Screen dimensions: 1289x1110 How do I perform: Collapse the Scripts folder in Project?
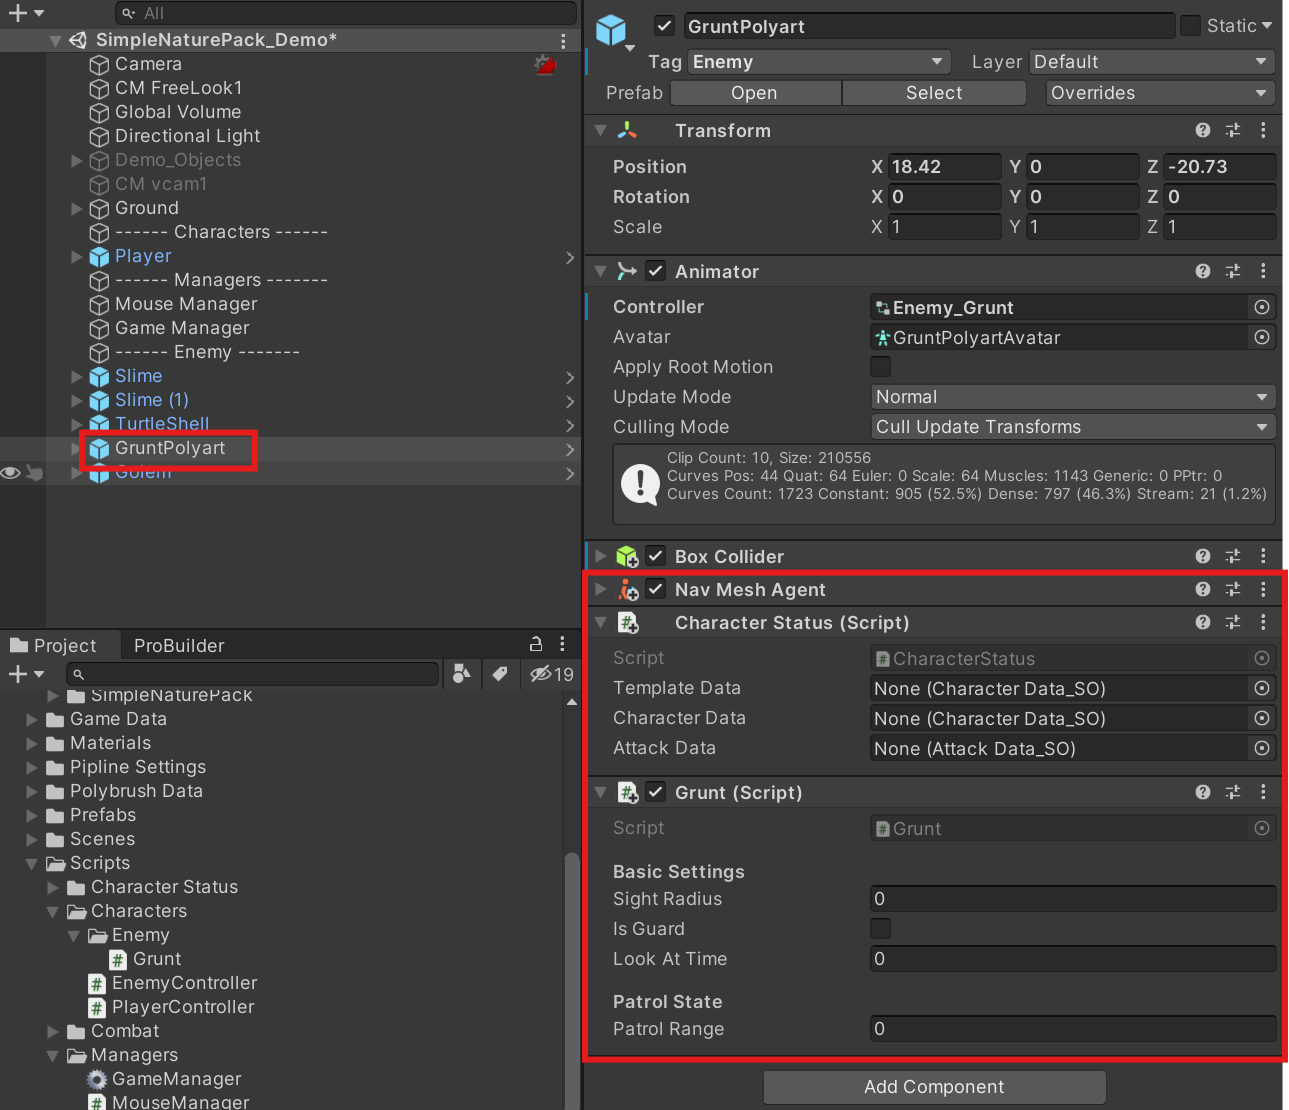pyautogui.click(x=32, y=863)
